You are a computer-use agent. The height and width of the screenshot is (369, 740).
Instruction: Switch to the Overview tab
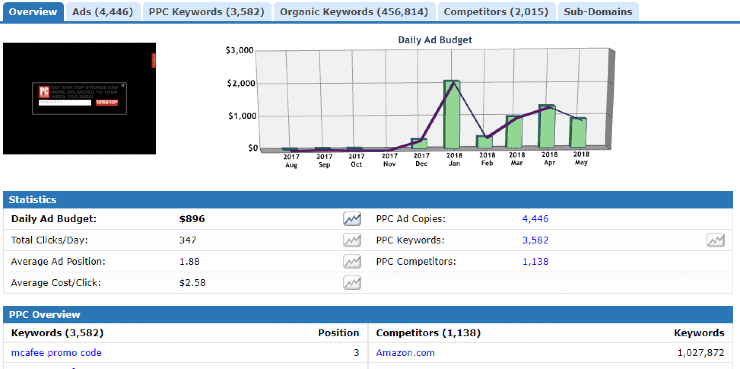tap(33, 12)
